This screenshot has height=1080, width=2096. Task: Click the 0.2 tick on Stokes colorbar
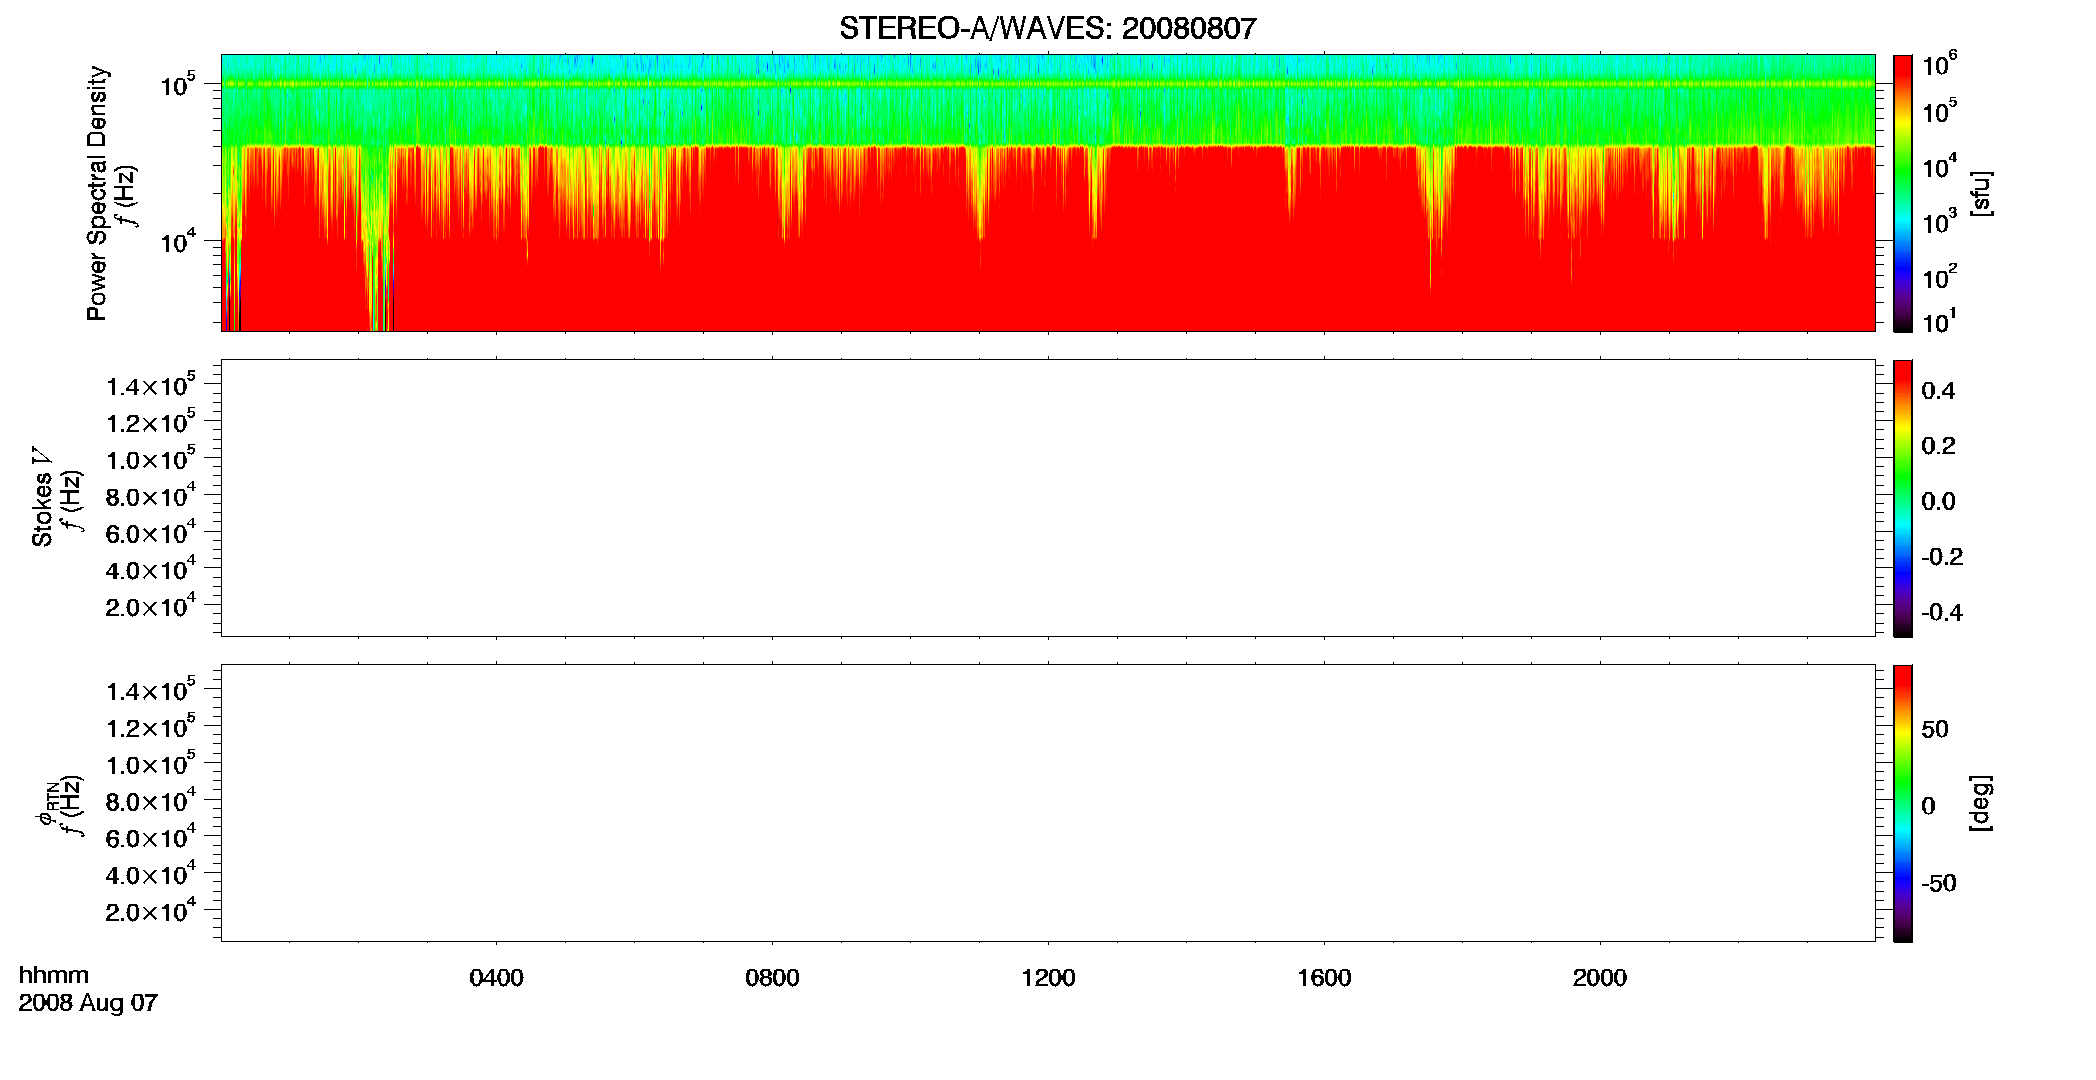coord(1938,446)
